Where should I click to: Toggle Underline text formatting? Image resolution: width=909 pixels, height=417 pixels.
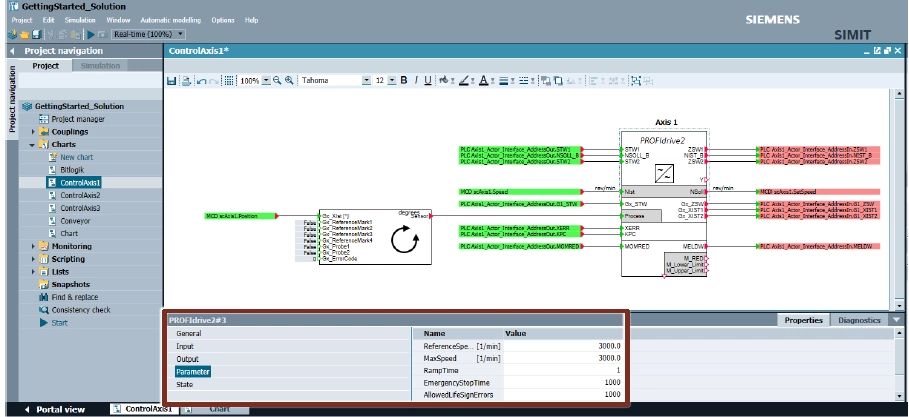428,80
